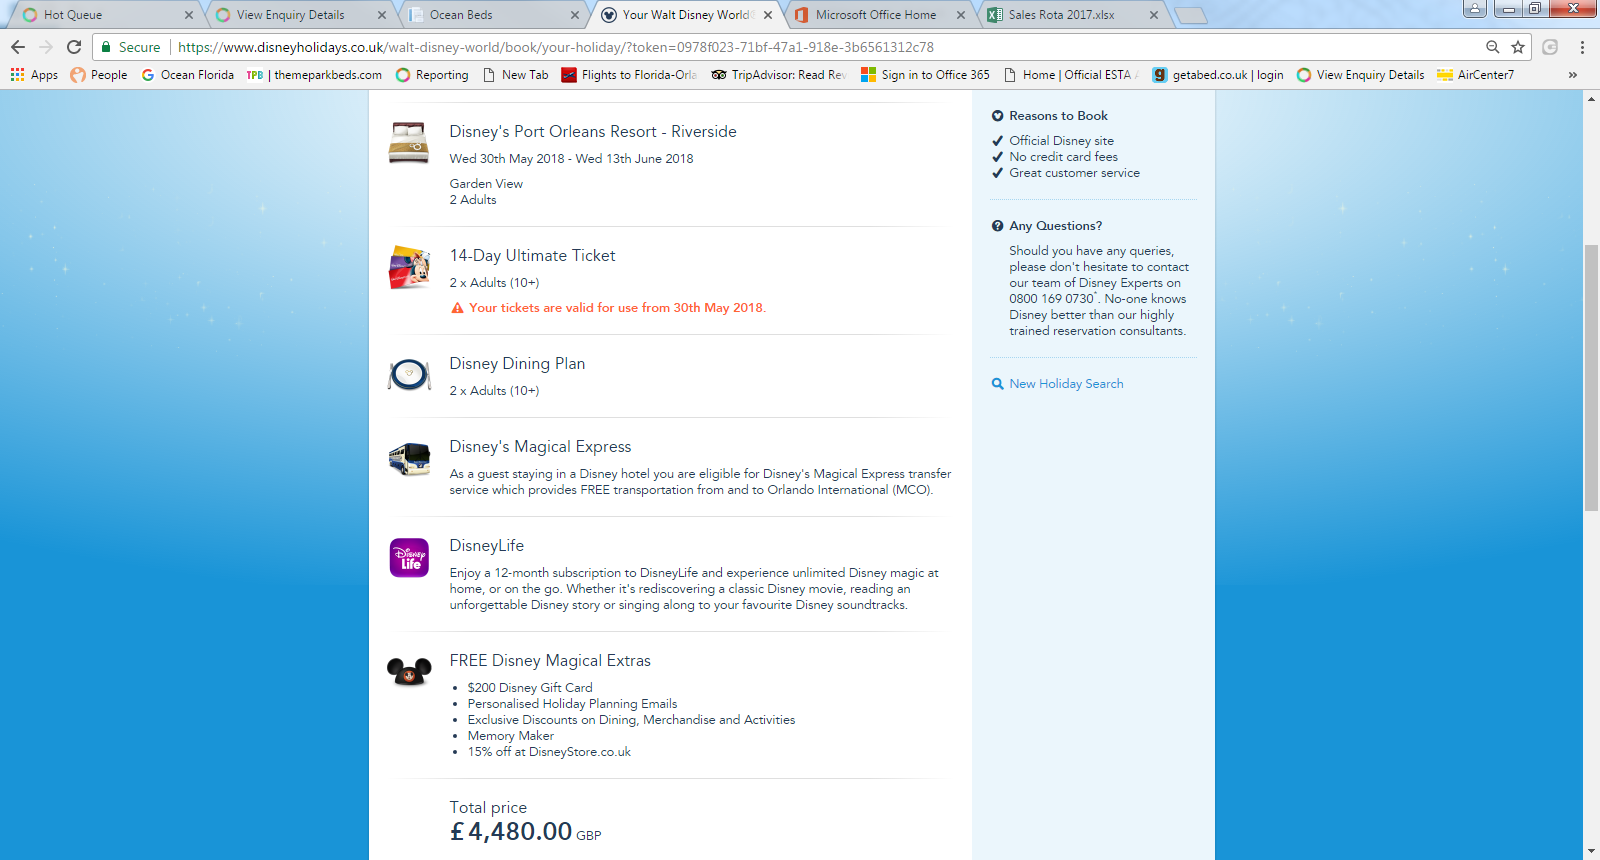Switch to the Hot Queue tab
Viewport: 1600px width, 860px height.
click(105, 15)
